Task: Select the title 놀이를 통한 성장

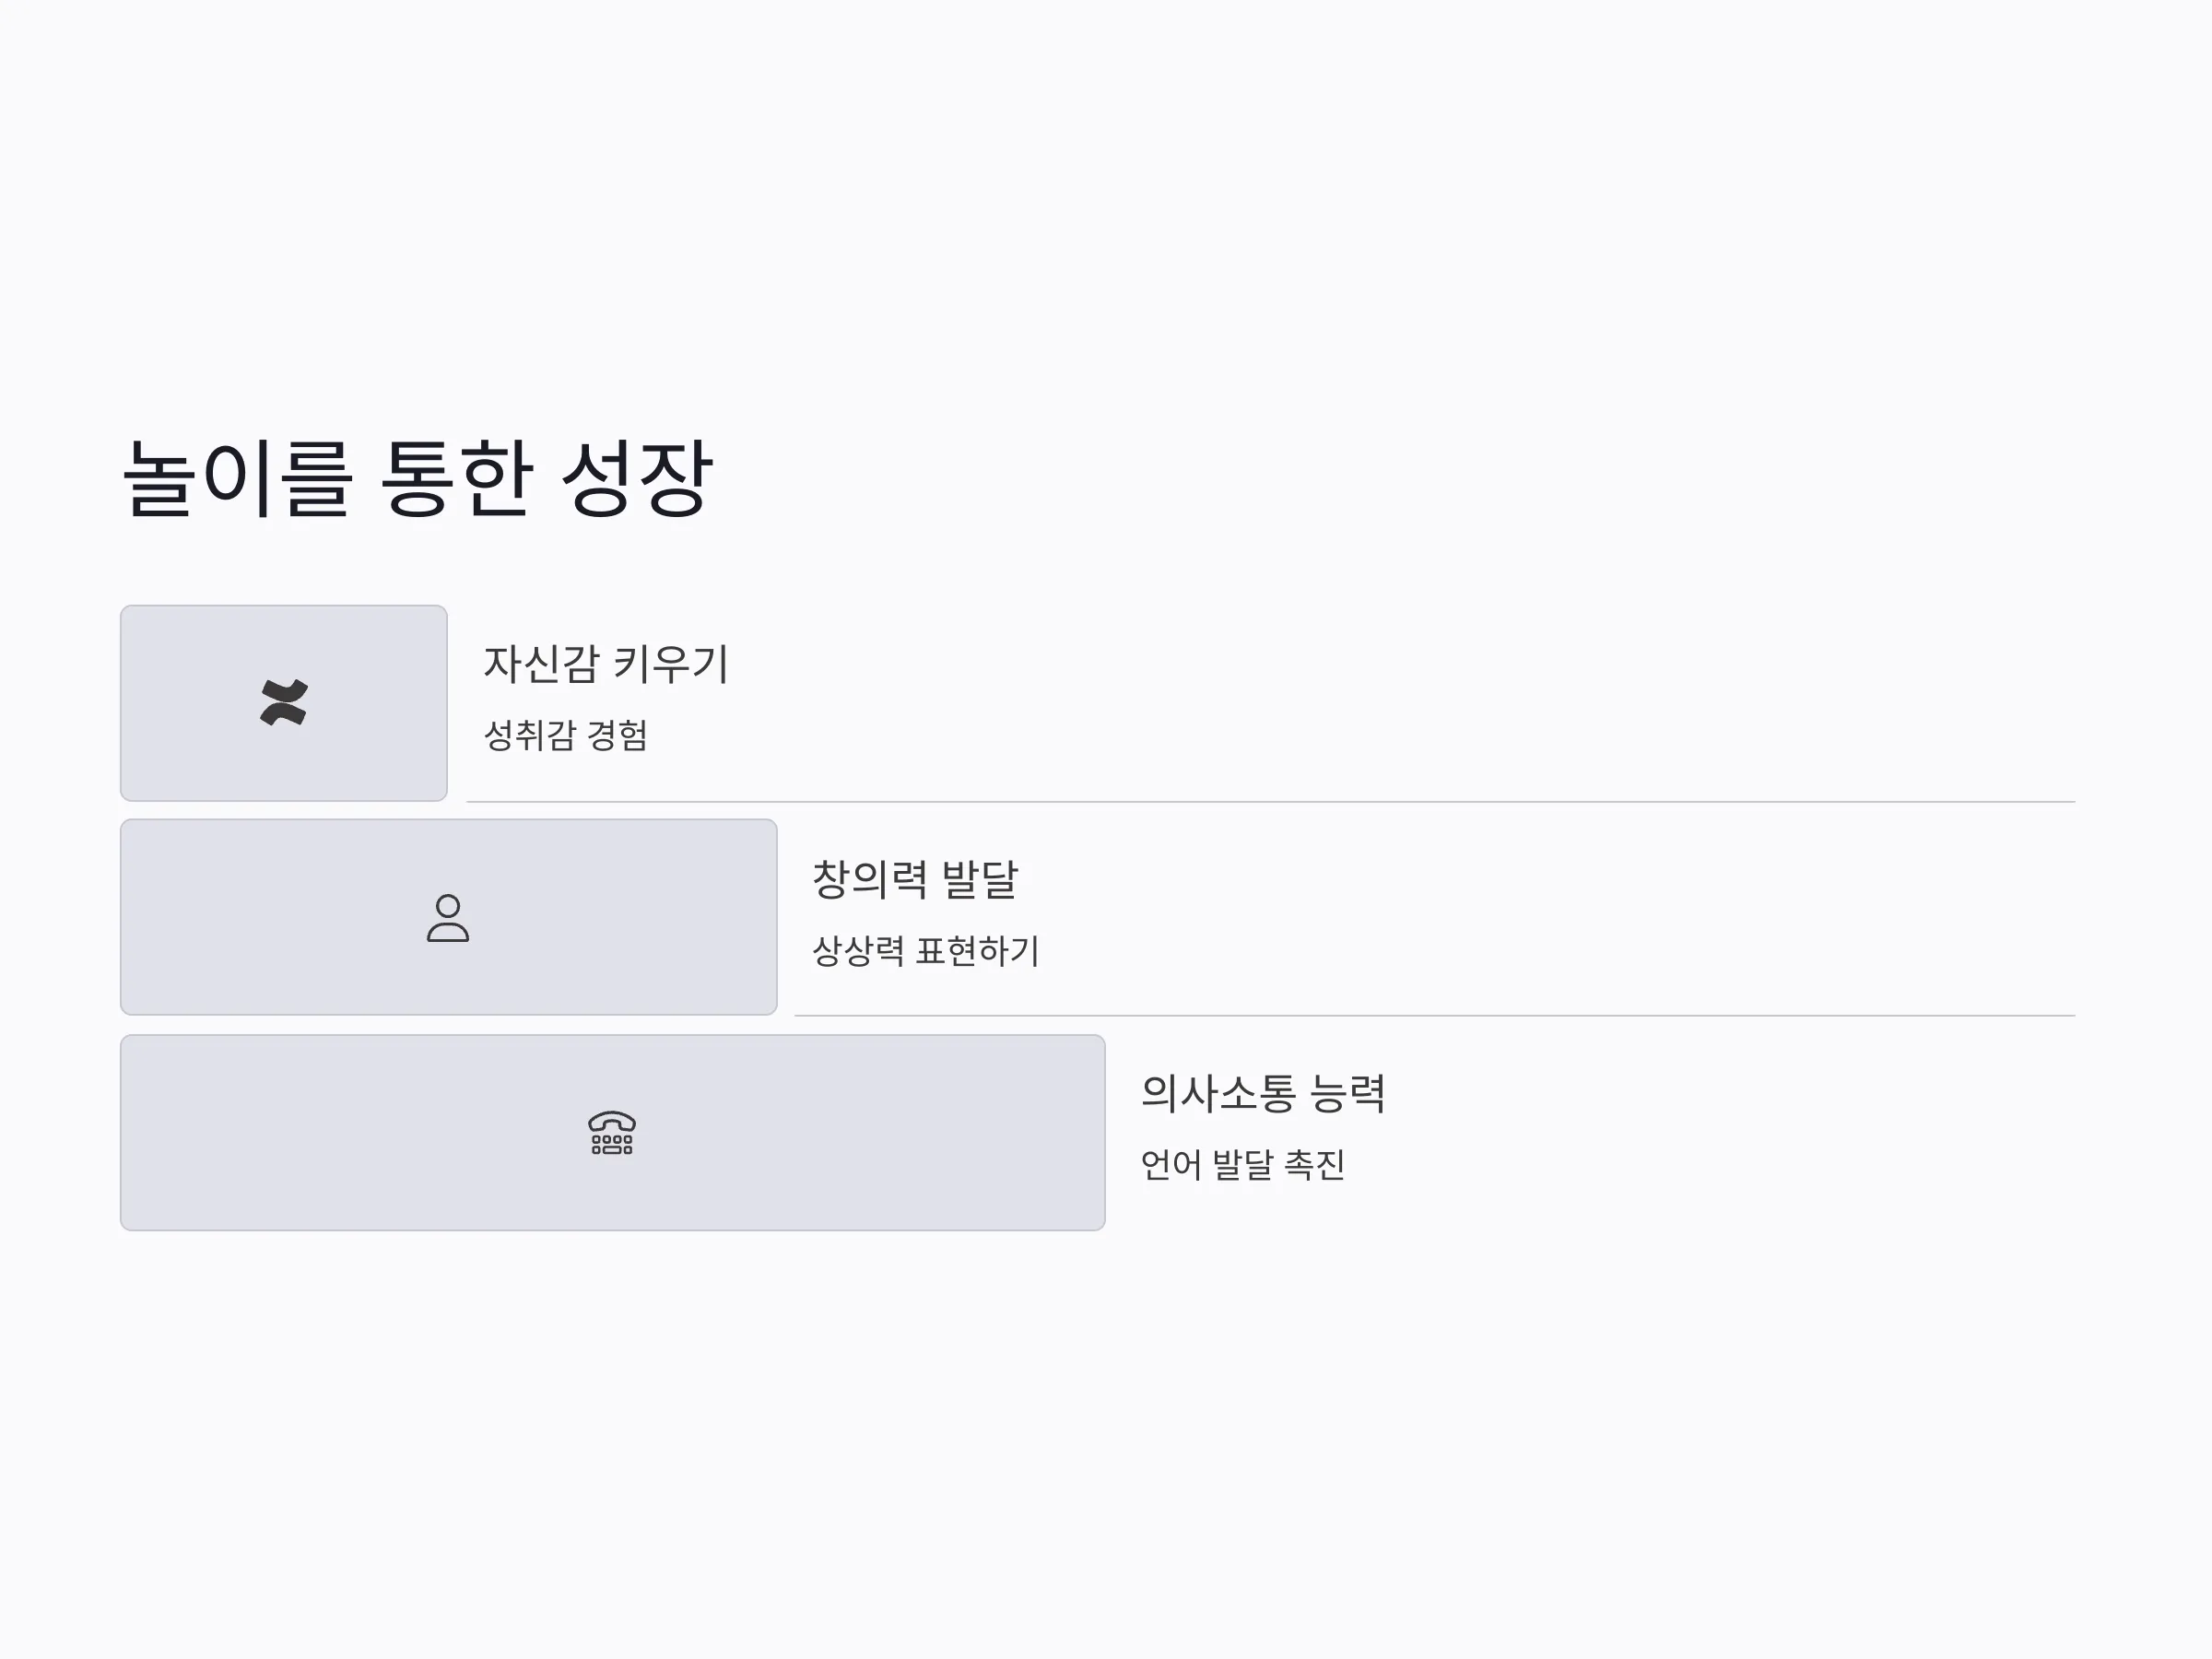Action: (x=417, y=478)
